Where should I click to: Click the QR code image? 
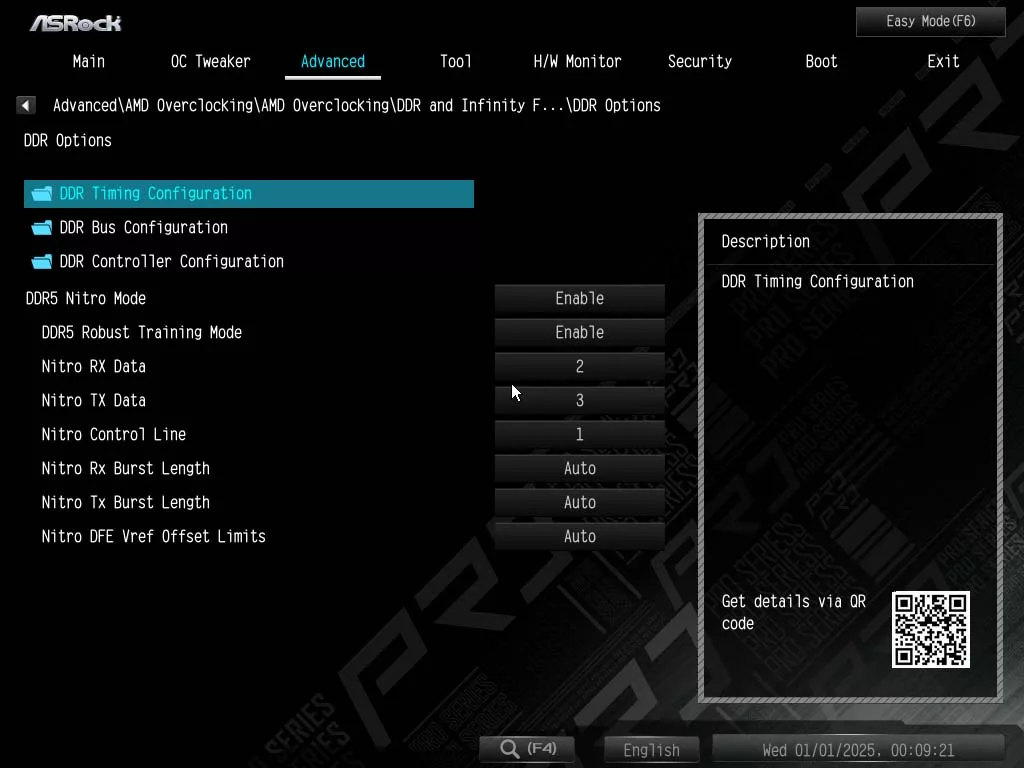(x=930, y=629)
